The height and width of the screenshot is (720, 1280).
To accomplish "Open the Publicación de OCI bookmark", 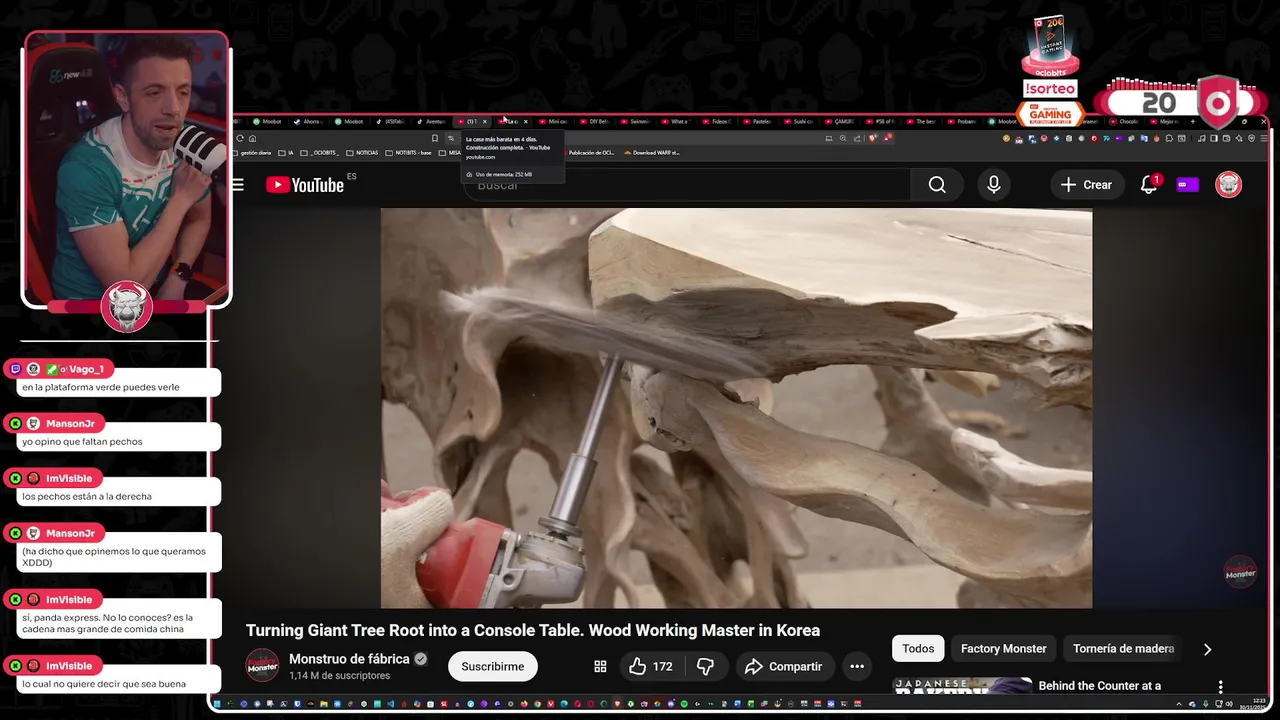I will [x=591, y=153].
